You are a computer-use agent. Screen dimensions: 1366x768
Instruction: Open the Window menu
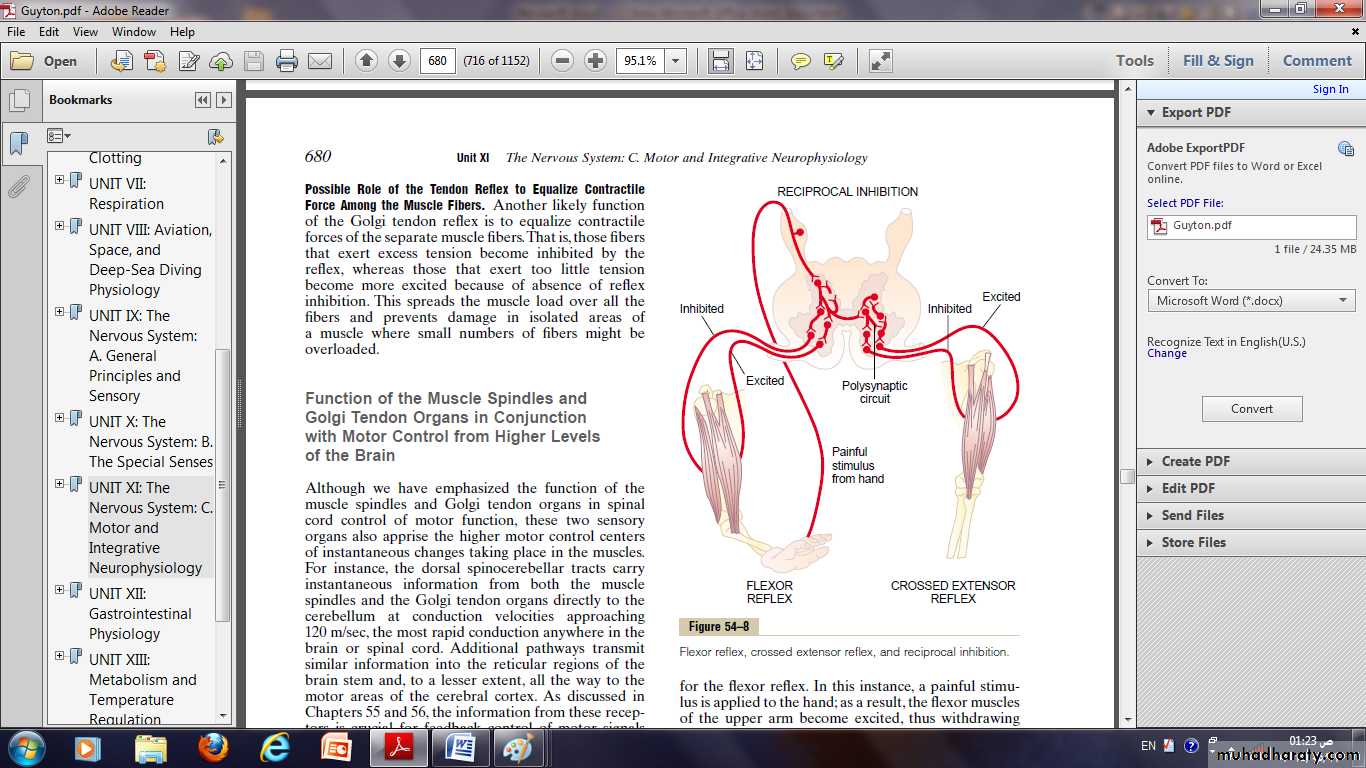point(133,32)
